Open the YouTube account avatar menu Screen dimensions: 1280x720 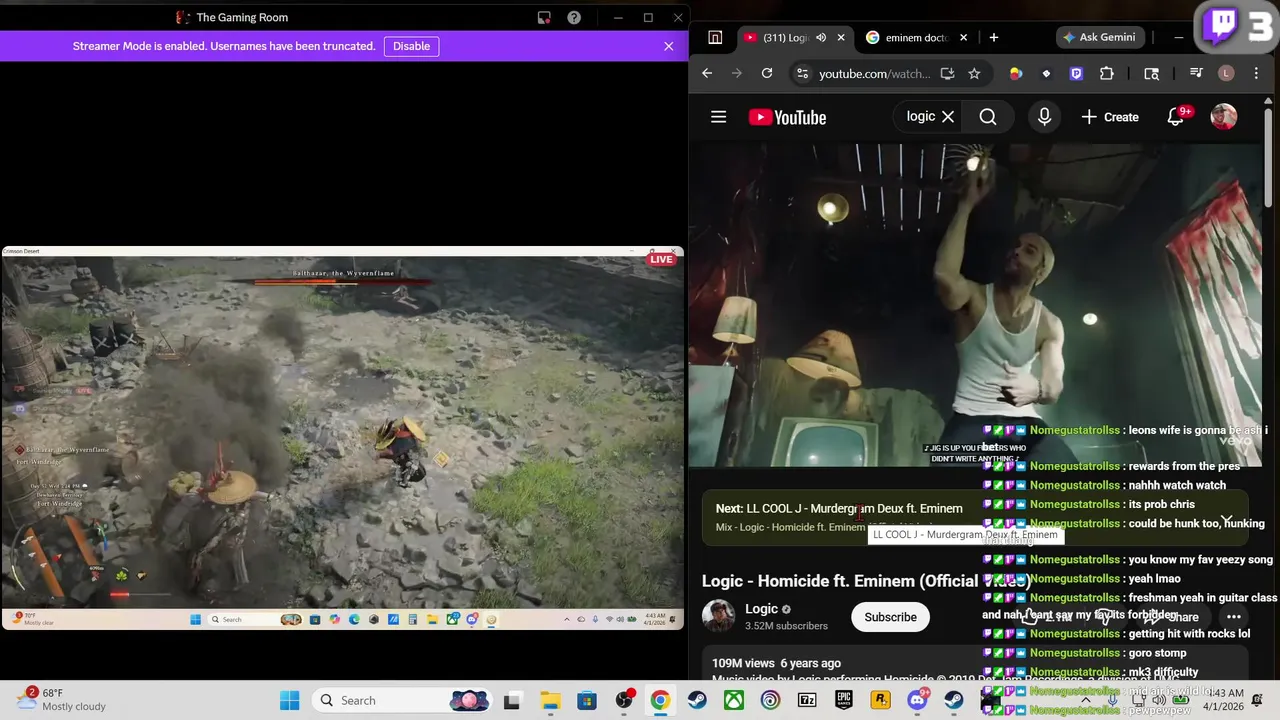1224,117
